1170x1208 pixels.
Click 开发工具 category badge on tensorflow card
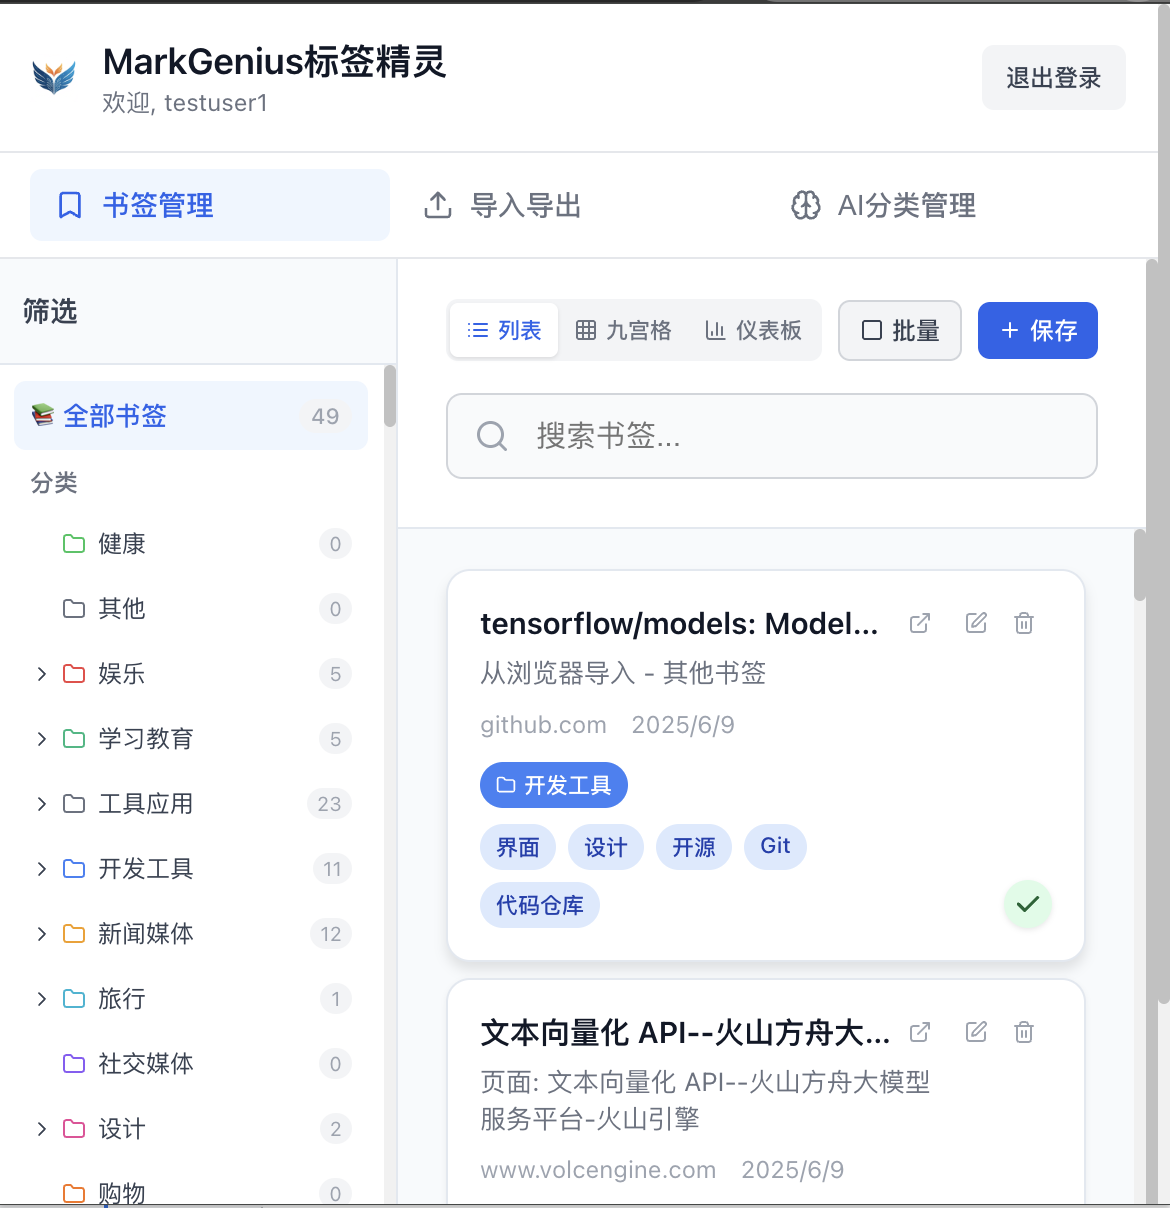(x=554, y=786)
